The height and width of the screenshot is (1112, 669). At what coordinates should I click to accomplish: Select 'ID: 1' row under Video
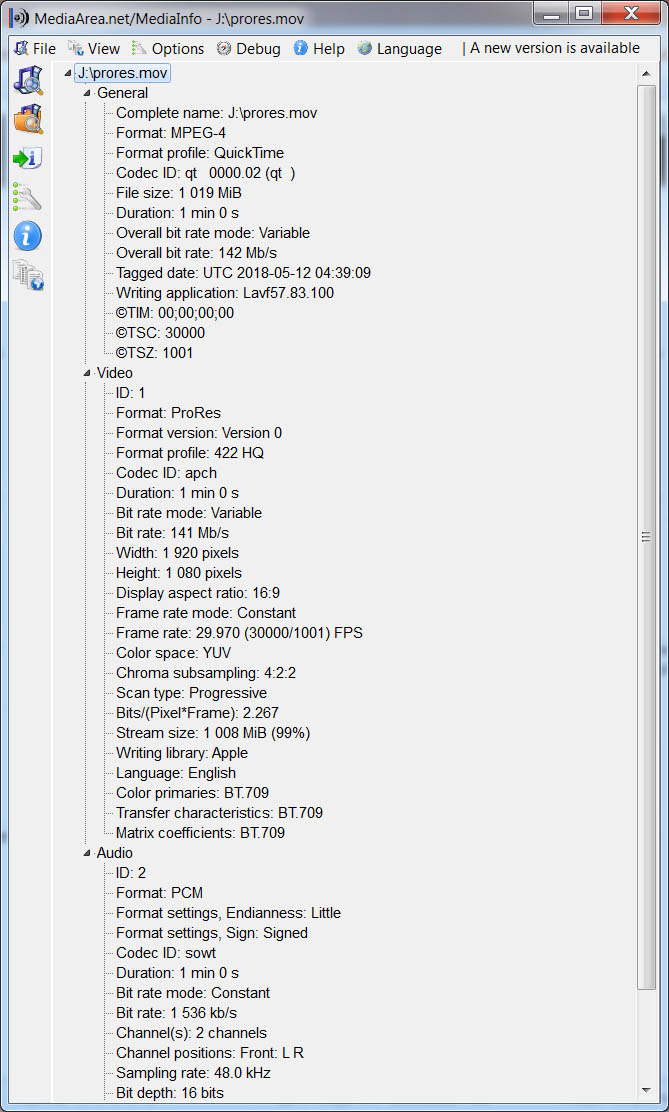point(131,393)
